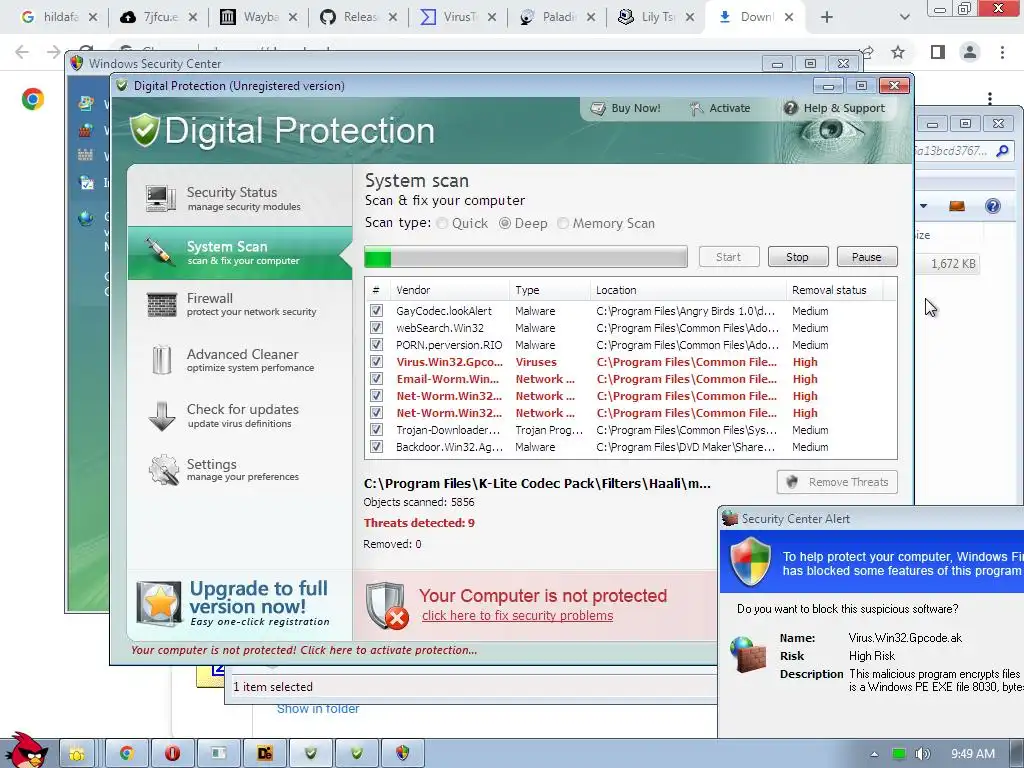Click the System Scan syringe icon

click(x=159, y=251)
